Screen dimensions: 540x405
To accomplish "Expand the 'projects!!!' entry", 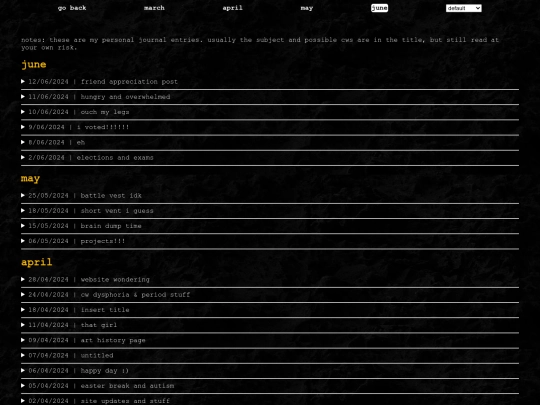I will (270, 241).
